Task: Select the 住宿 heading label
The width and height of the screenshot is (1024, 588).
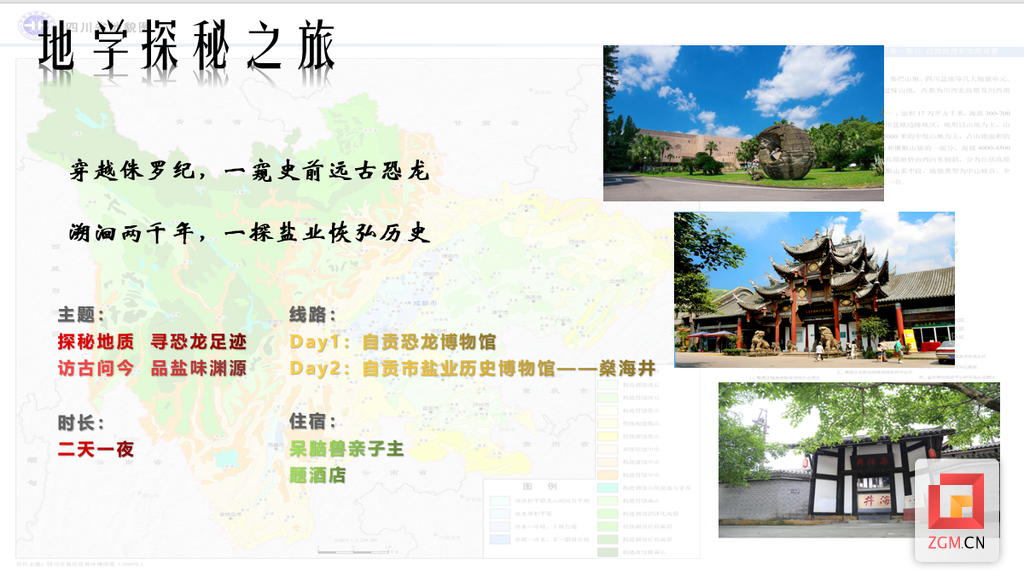Action: 313,421
